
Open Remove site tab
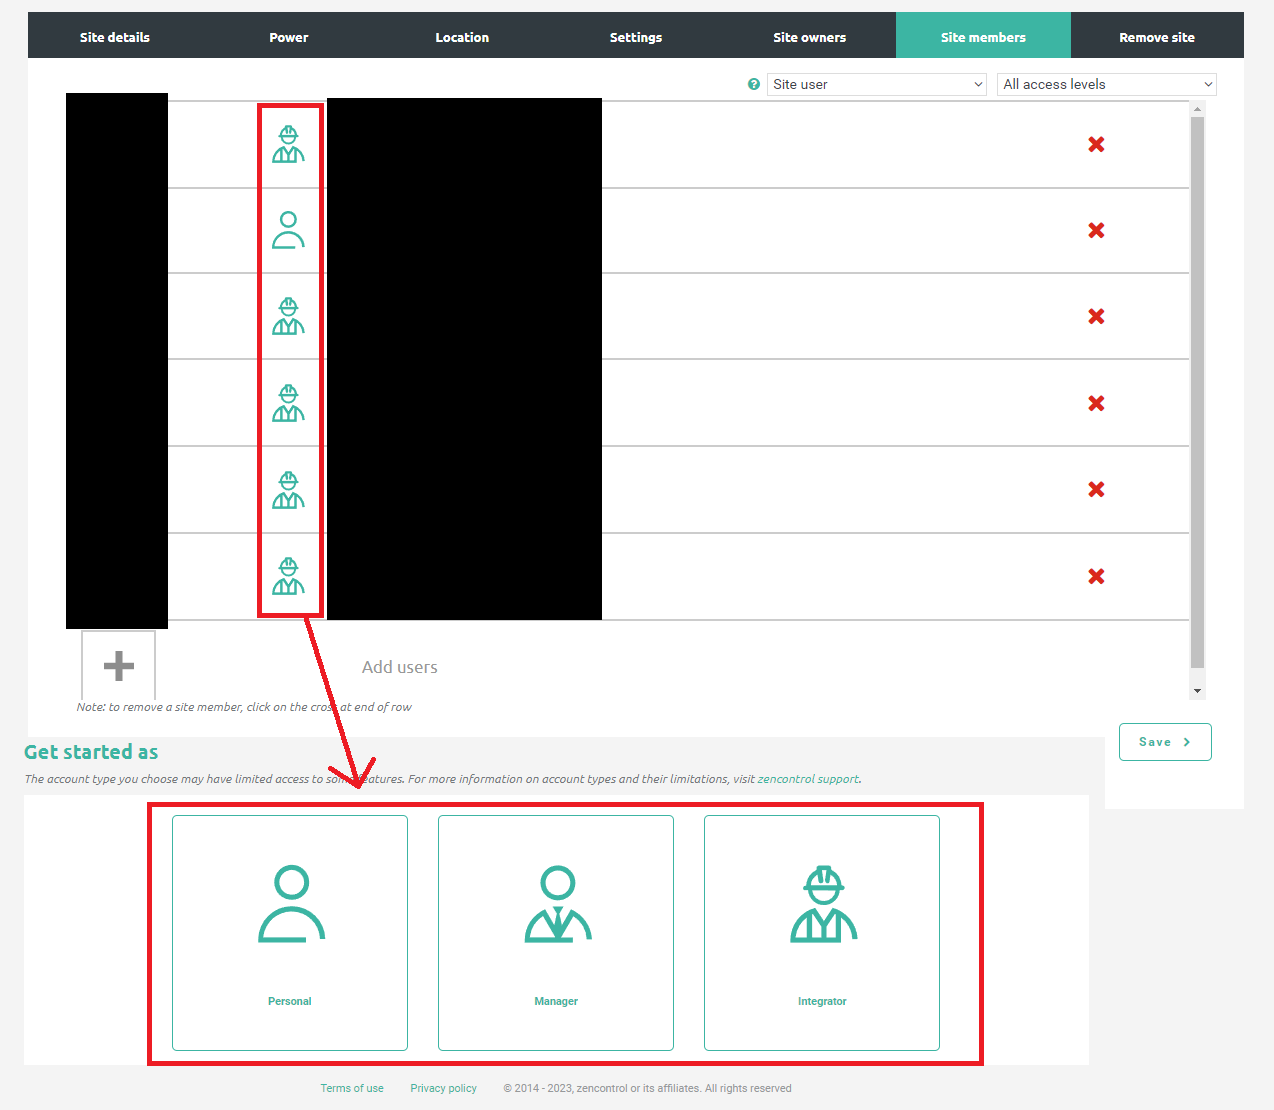pyautogui.click(x=1157, y=37)
